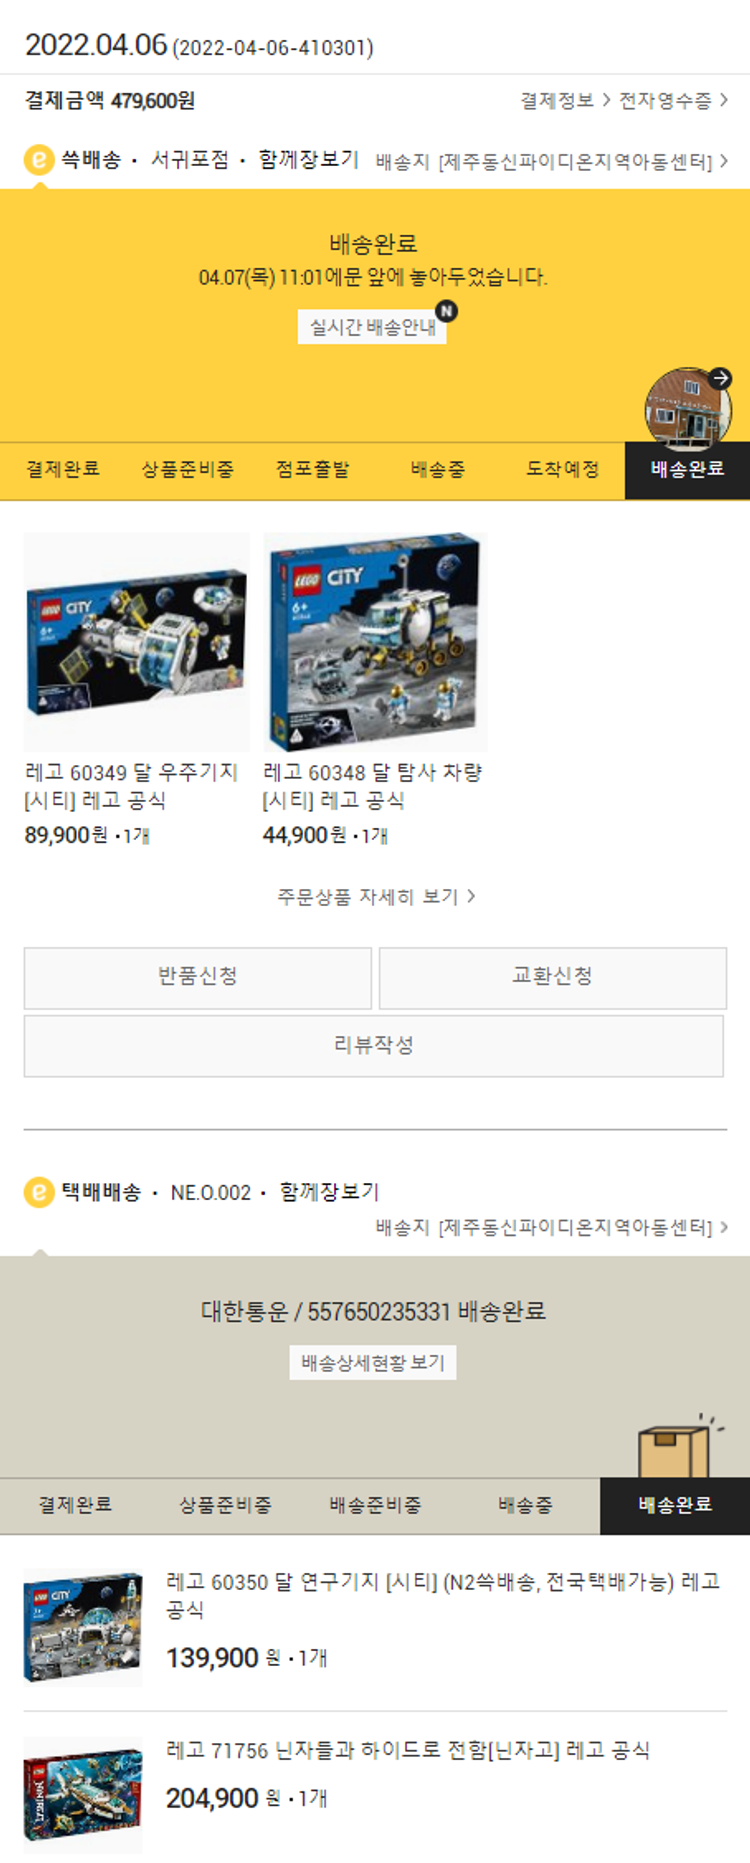Click the yellow e icon beside 택배배송
The image size is (750, 1863).
39,1192
